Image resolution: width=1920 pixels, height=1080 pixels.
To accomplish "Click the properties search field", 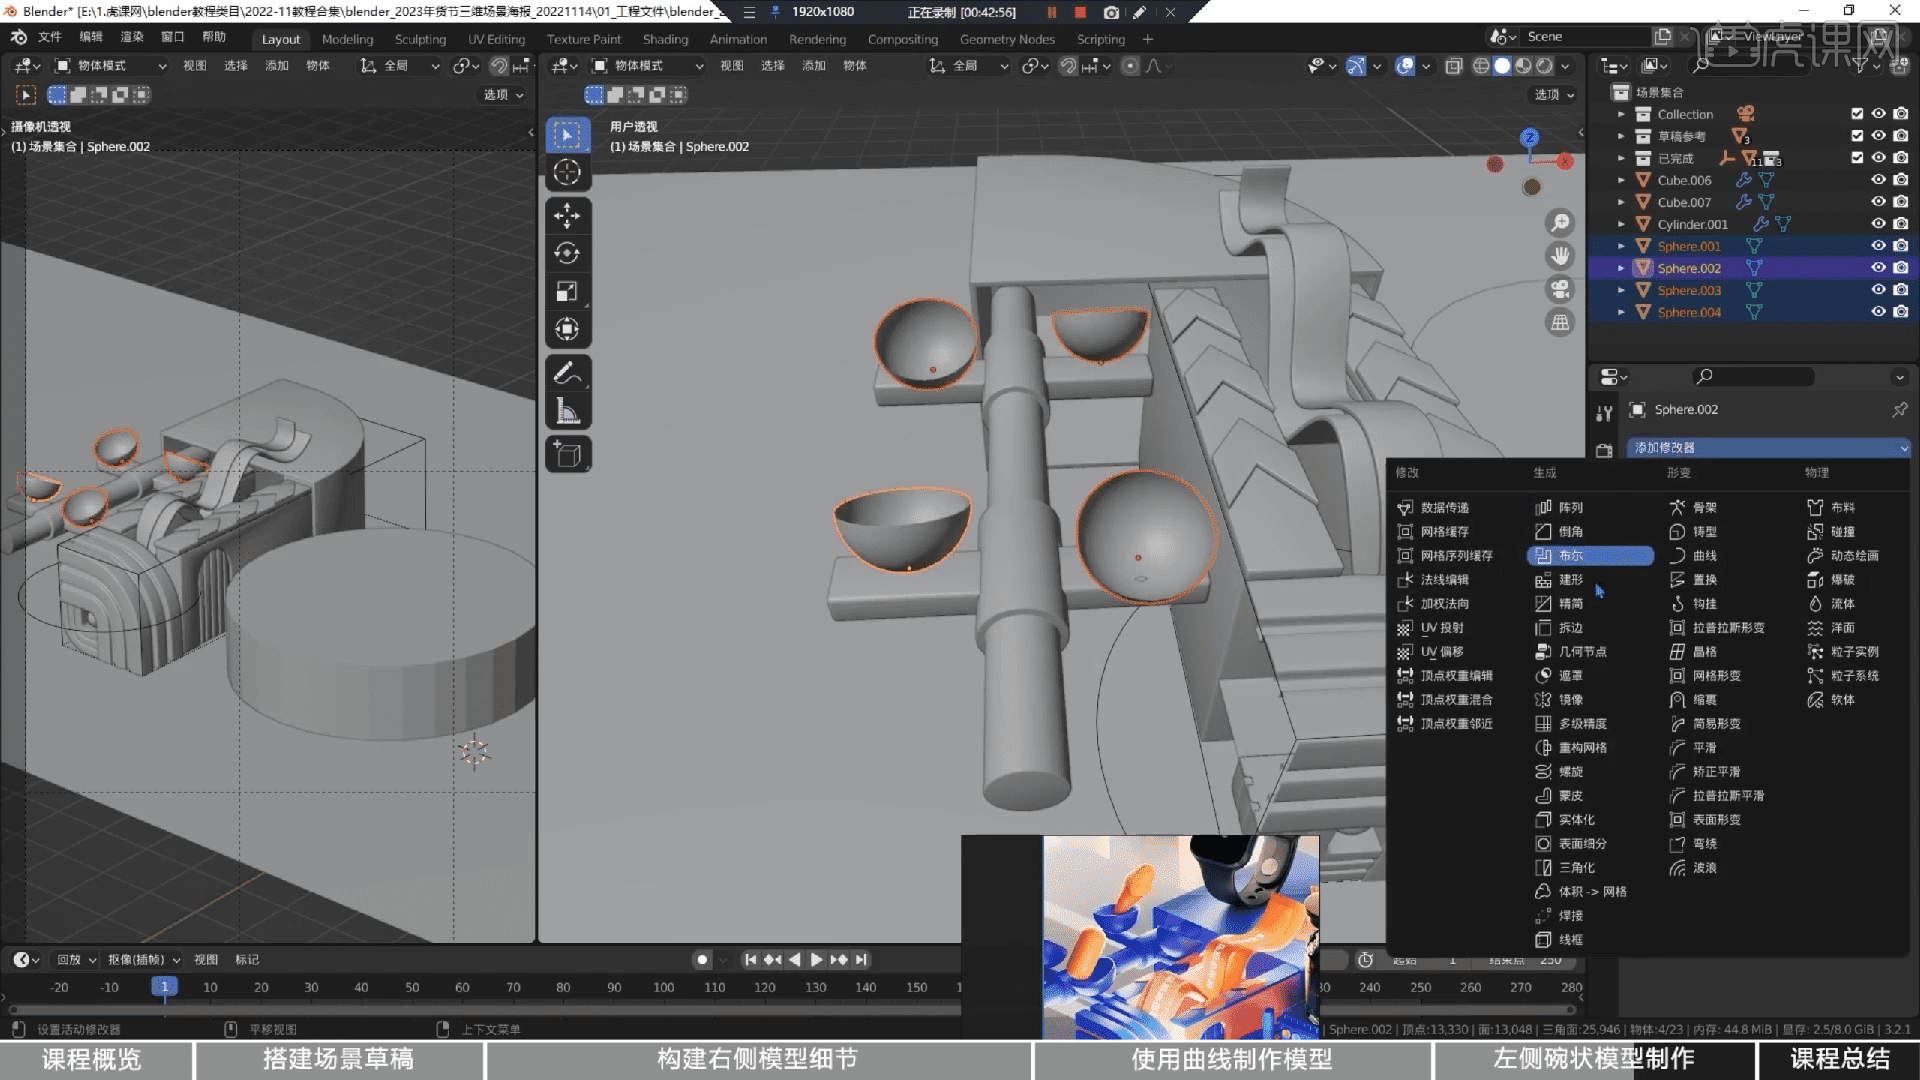I will [1753, 376].
